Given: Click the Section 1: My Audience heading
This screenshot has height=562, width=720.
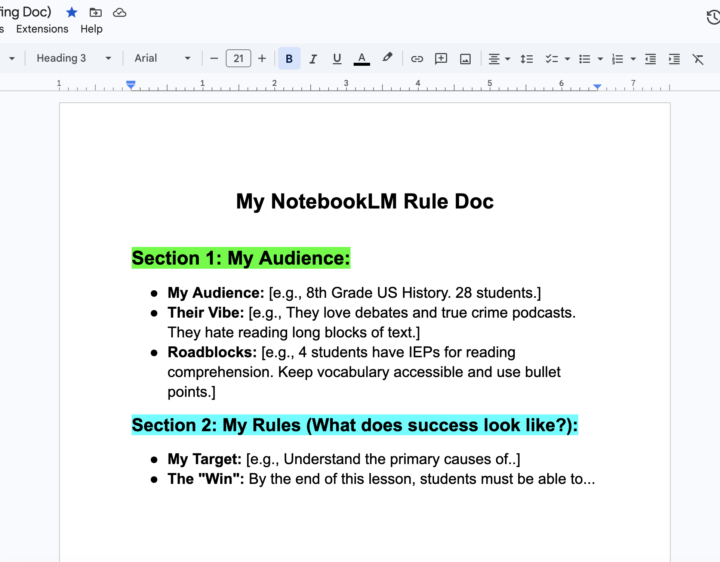Looking at the screenshot, I should [x=241, y=258].
